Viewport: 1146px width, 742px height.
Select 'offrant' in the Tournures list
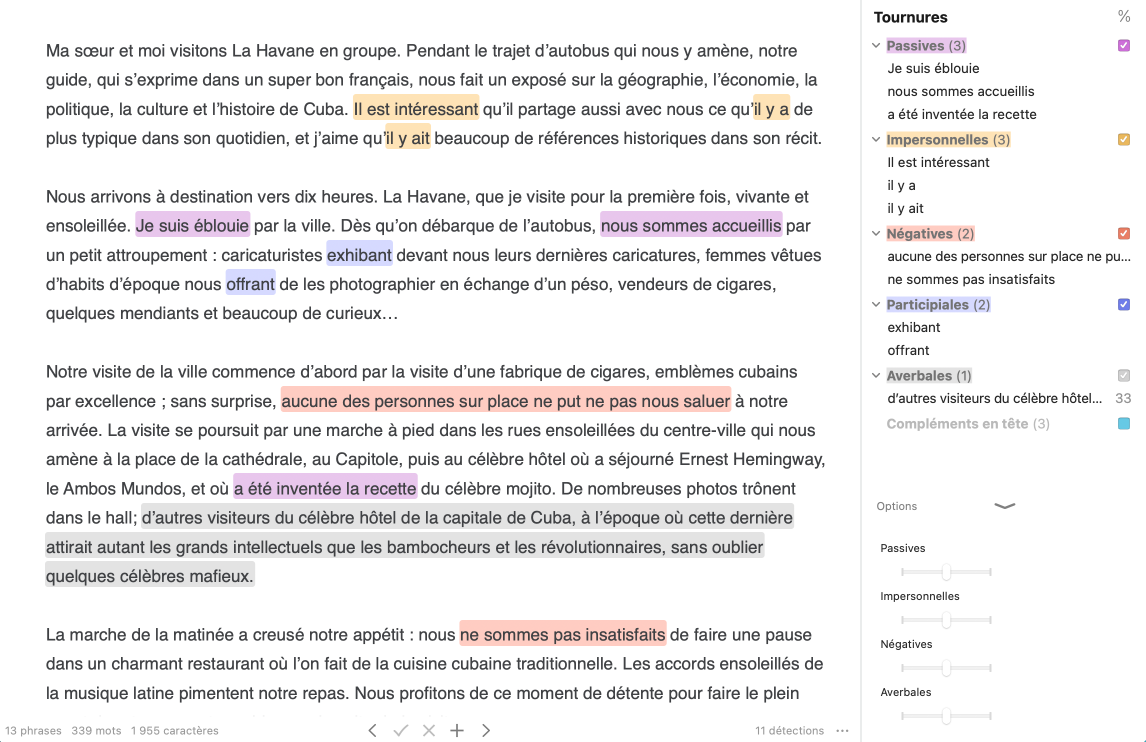pos(908,350)
